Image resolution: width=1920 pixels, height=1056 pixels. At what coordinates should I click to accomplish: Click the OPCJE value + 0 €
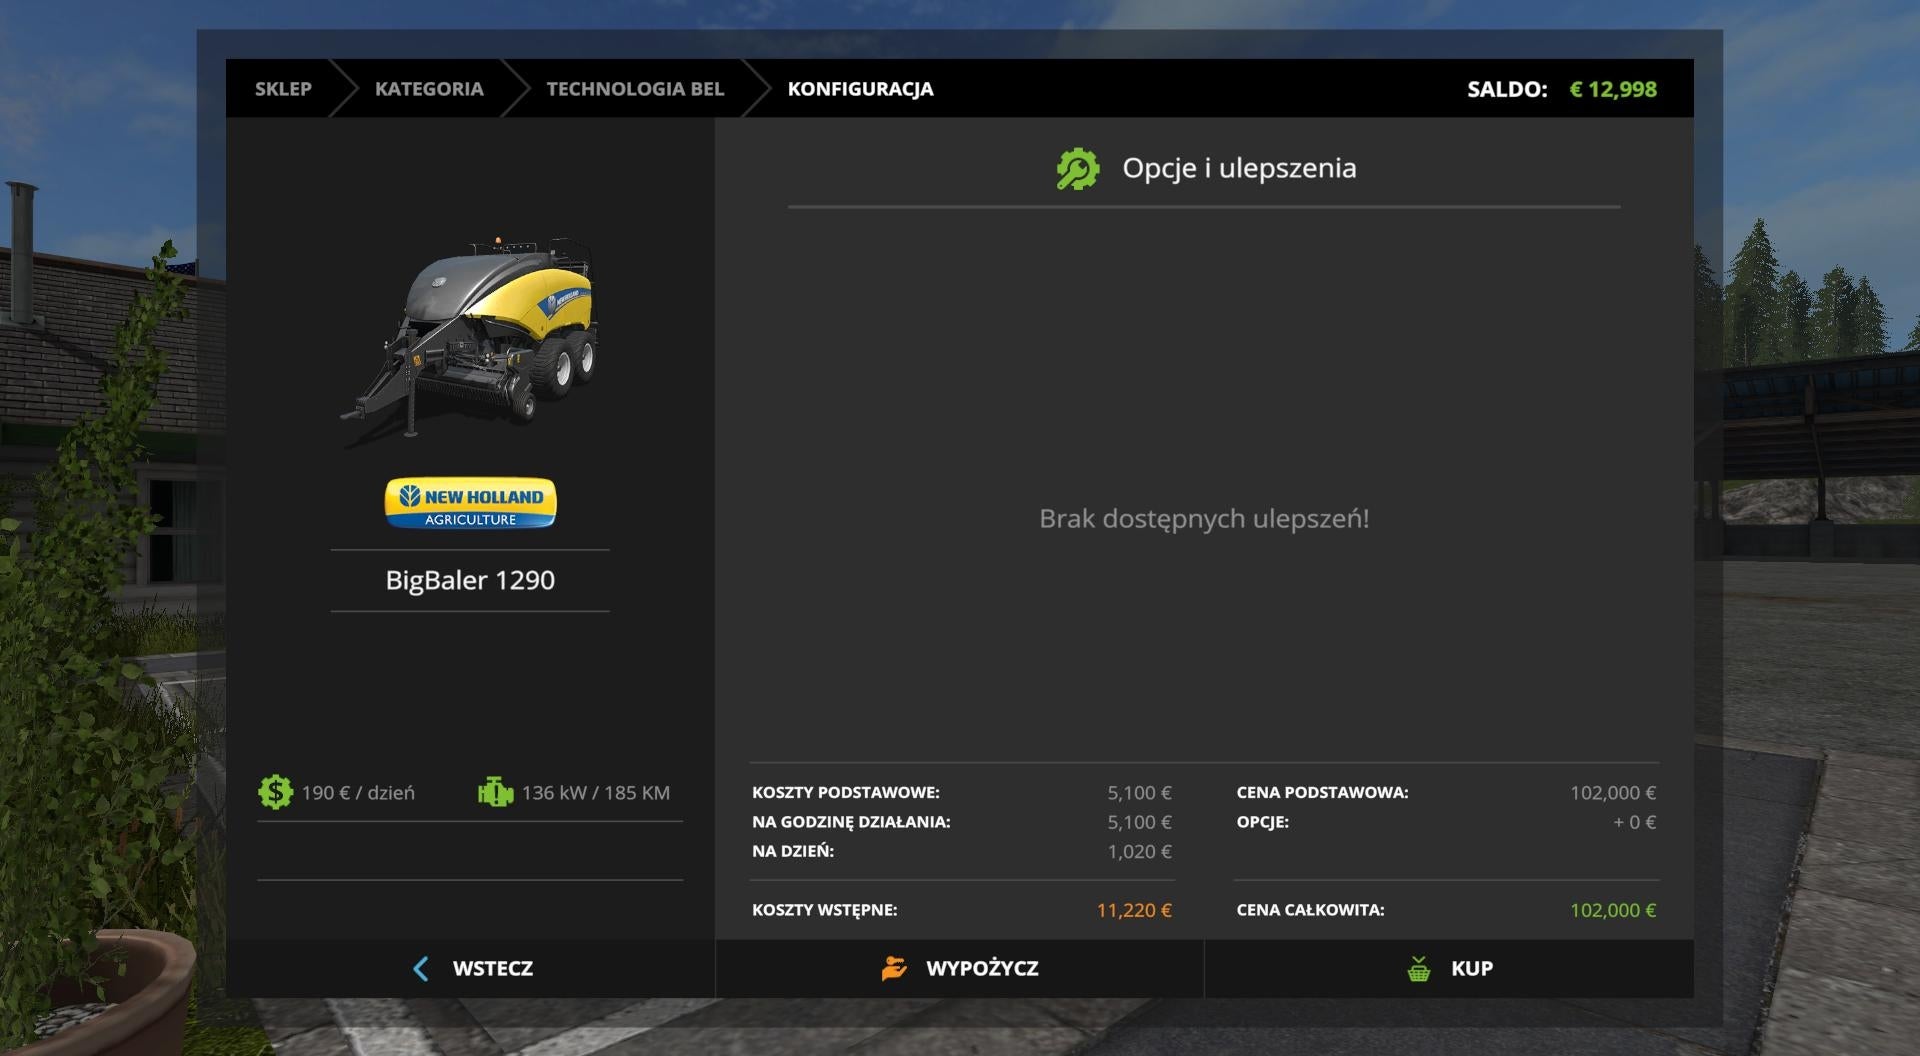click(x=1635, y=822)
